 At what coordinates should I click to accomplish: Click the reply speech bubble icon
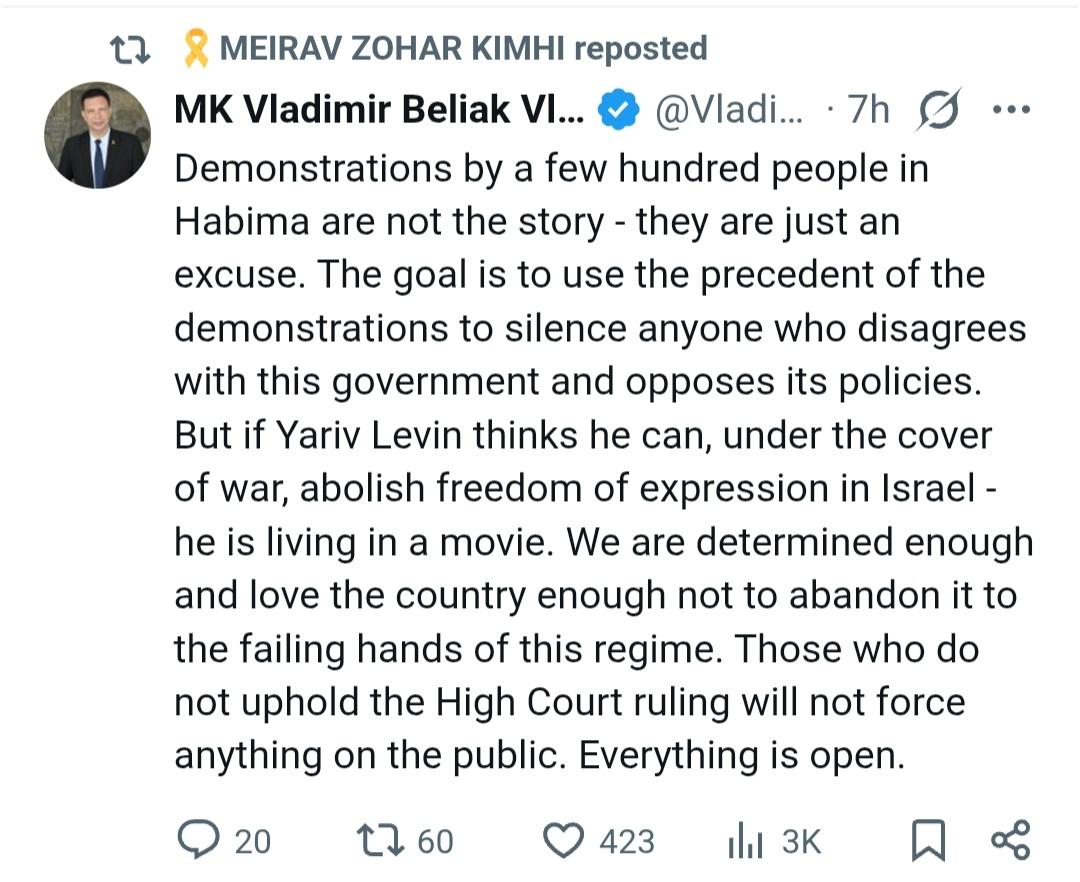197,840
